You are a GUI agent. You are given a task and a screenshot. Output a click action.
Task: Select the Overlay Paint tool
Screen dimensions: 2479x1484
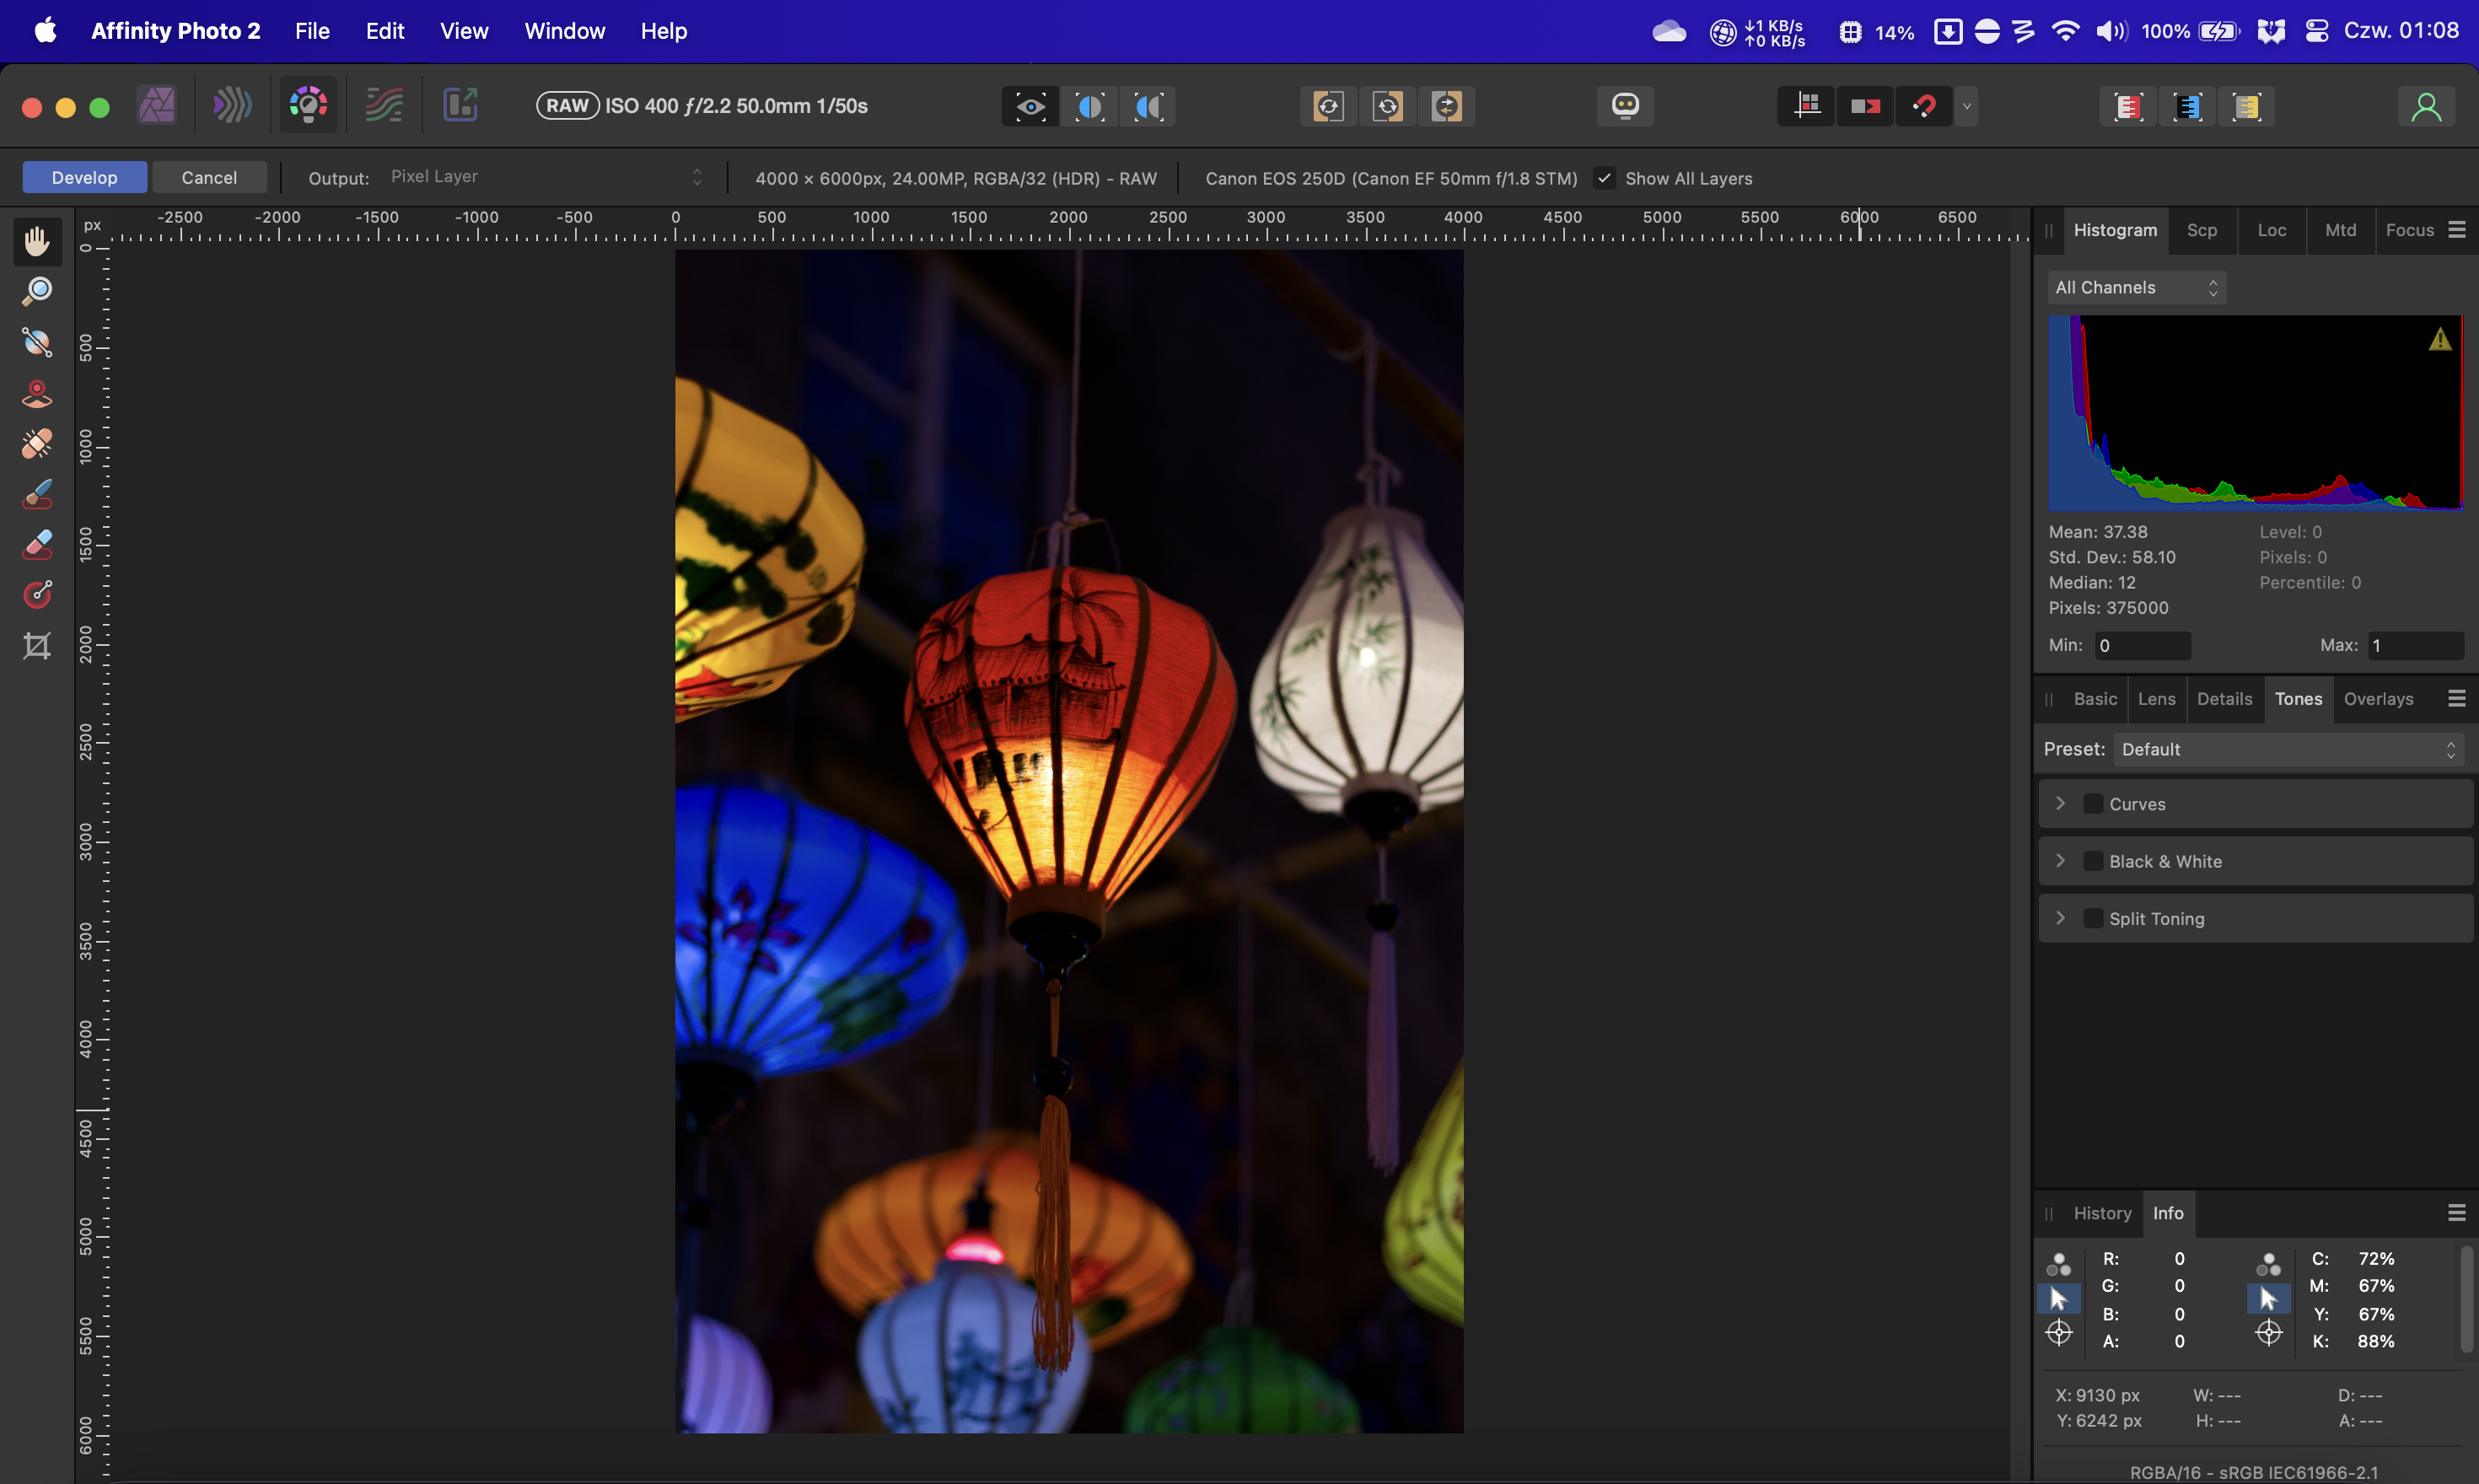(37, 494)
